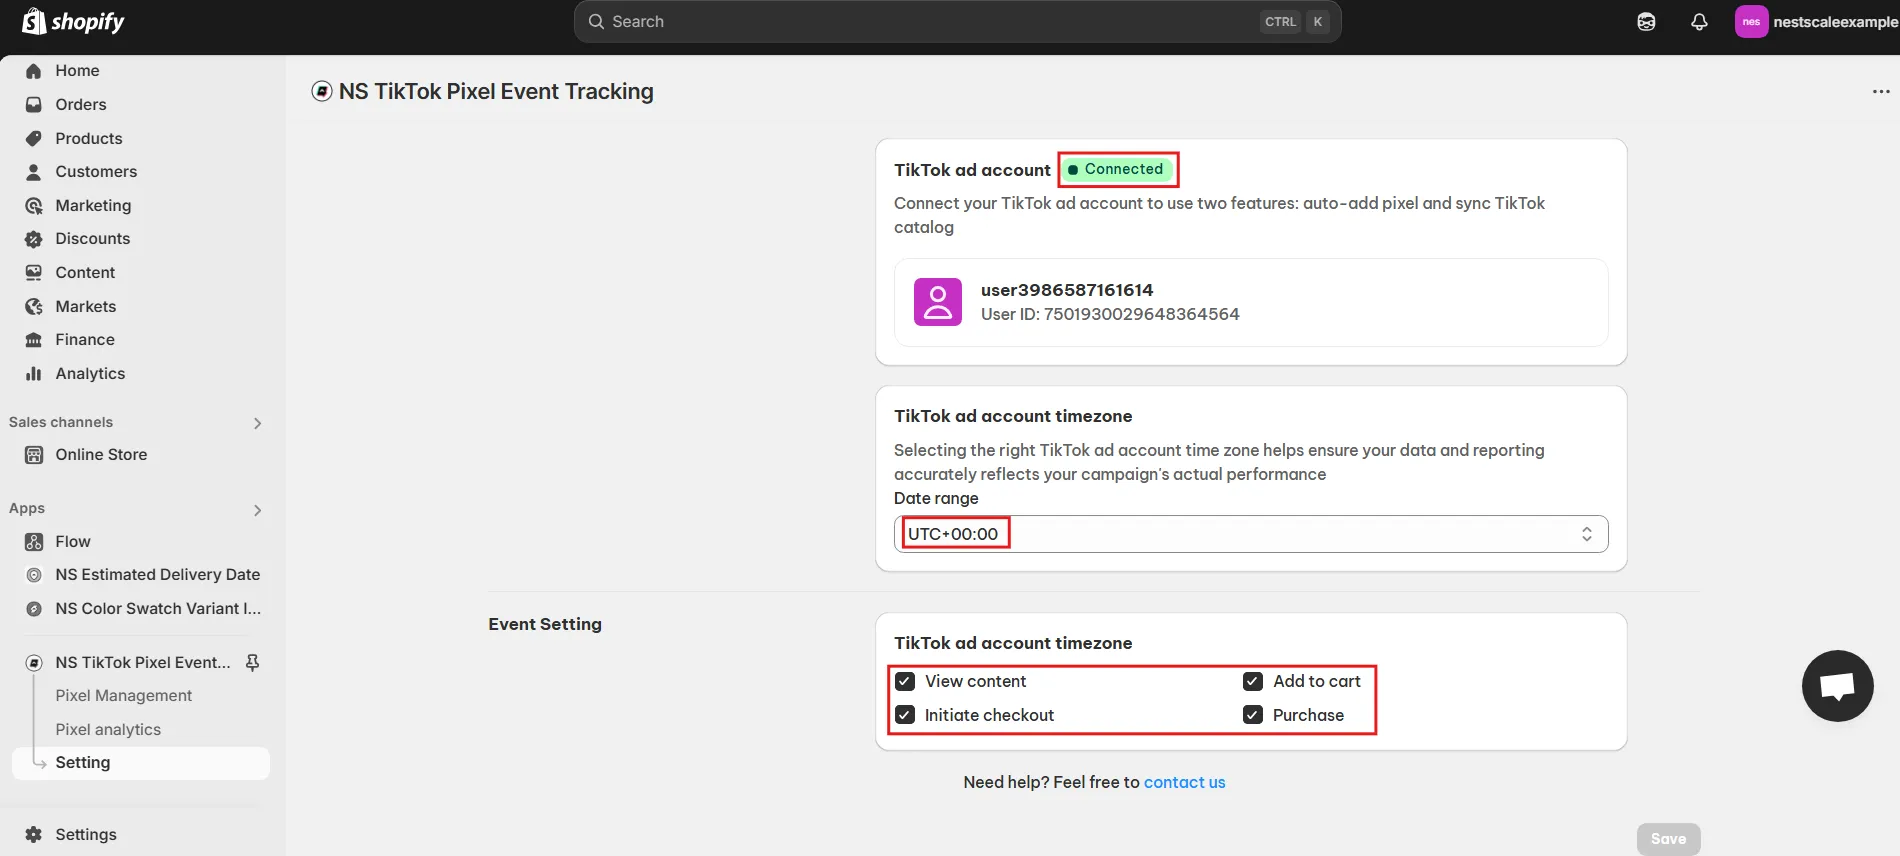Click NS TikTok Pixel Event sidebar icon
Screen dimensions: 1900x856
coord(34,663)
